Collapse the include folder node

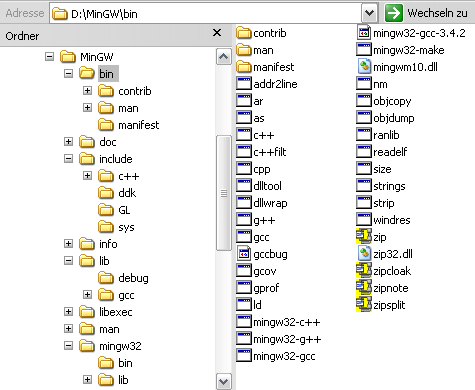pyautogui.click(x=68, y=158)
